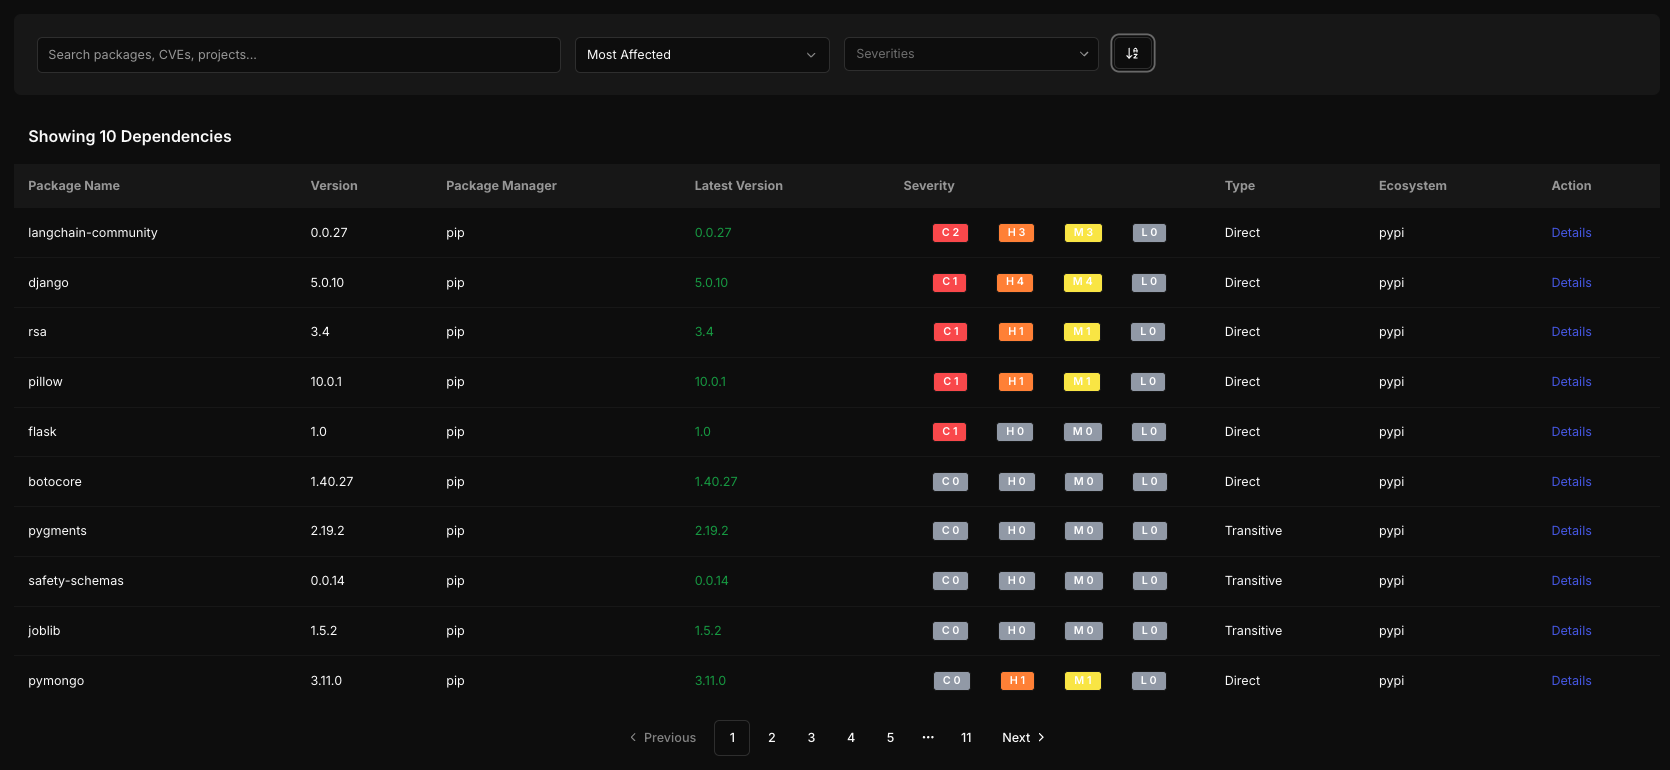Click the langchain-community package name

tap(93, 233)
